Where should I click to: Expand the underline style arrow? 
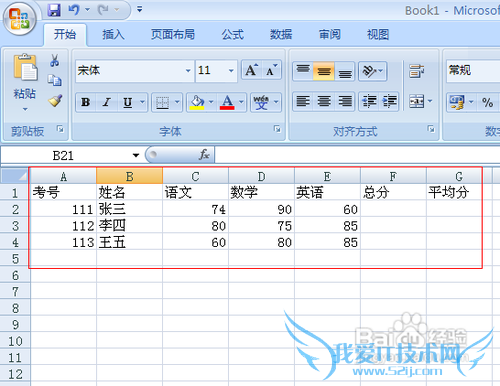click(142, 101)
